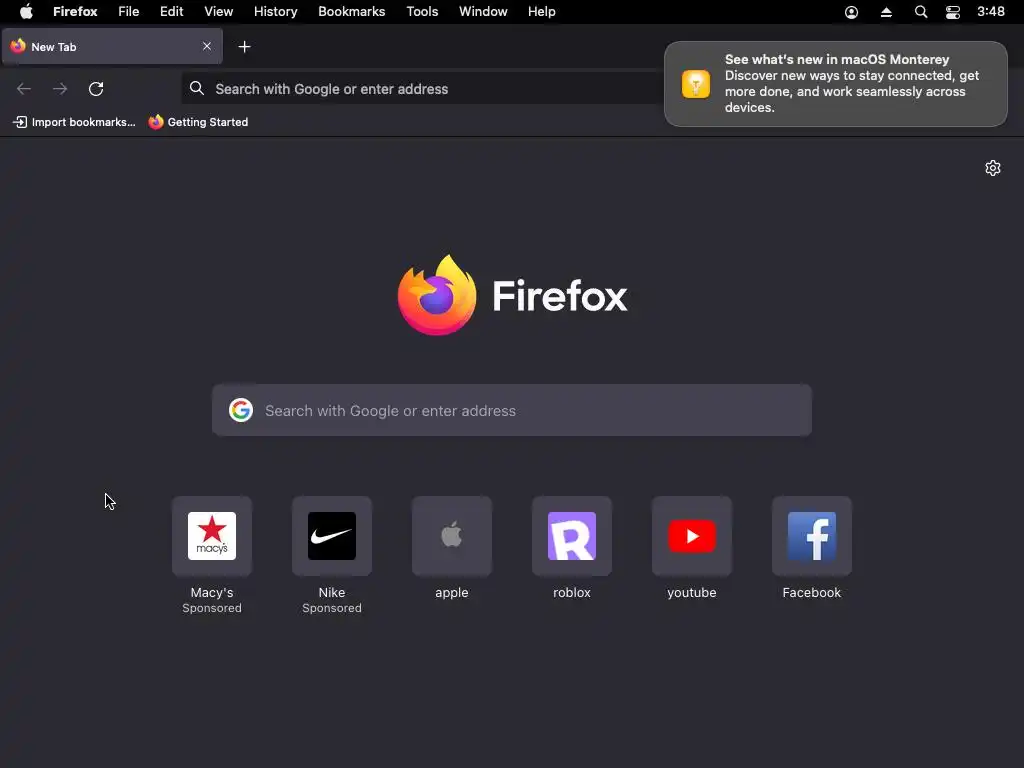Viewport: 1024px width, 768px height.
Task: Focus the center Google search field
Action: [512, 410]
